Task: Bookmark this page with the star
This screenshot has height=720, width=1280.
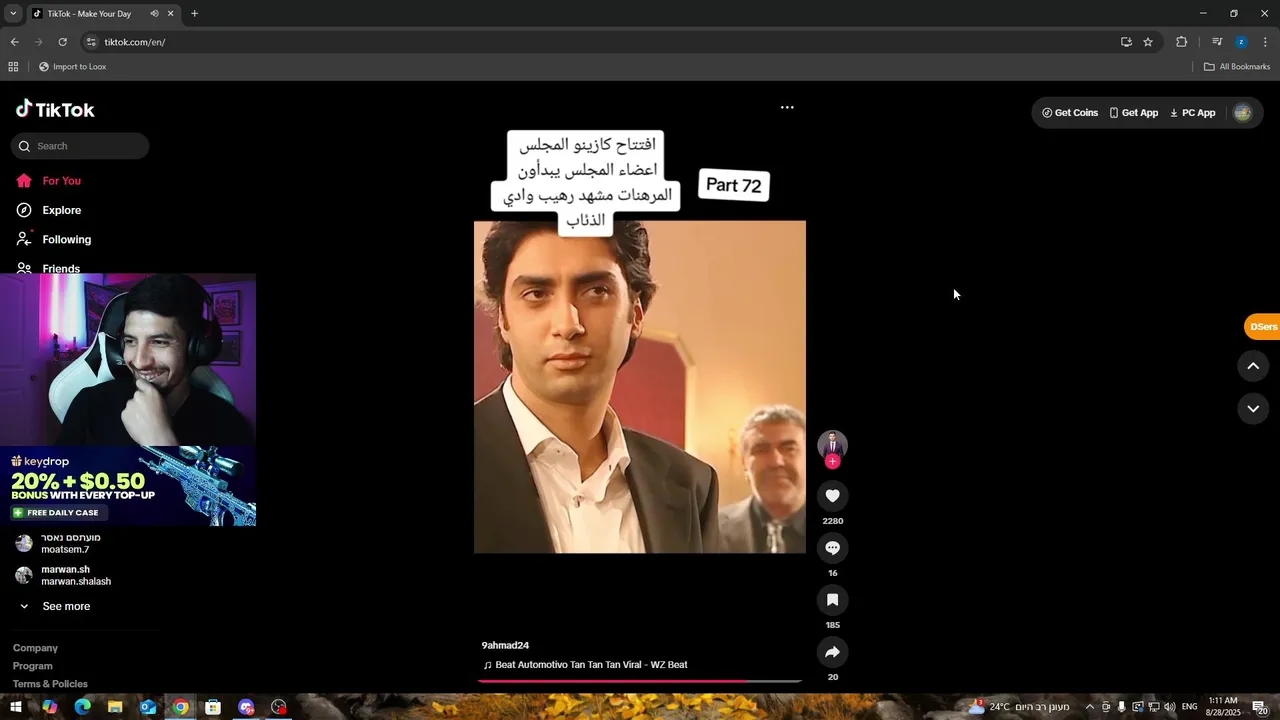Action: (1148, 42)
